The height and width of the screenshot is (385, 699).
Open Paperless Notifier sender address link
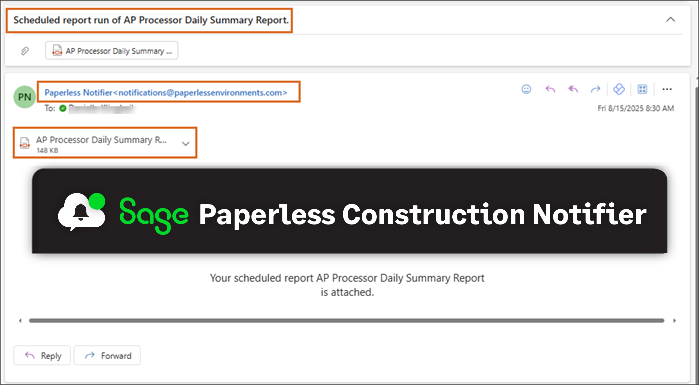click(x=166, y=93)
